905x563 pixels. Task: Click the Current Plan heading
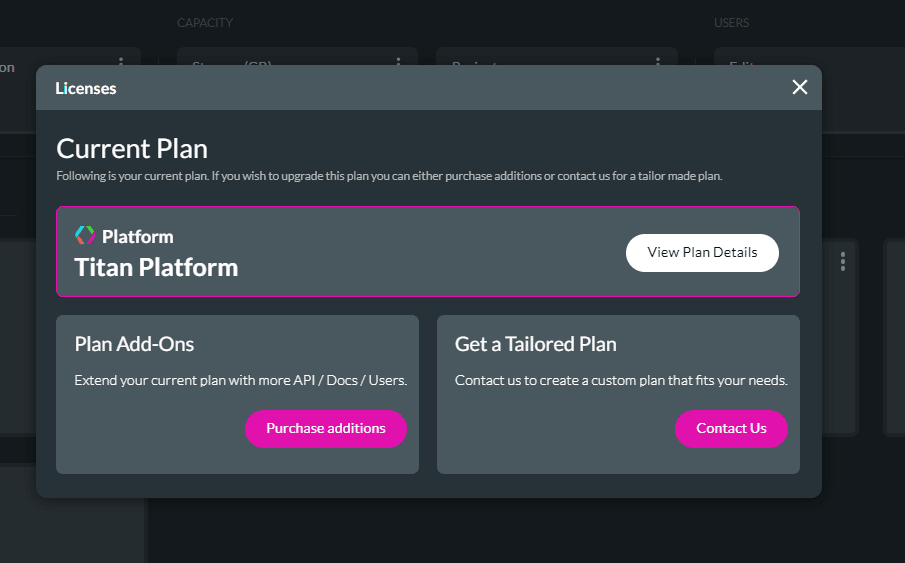pyautogui.click(x=132, y=149)
